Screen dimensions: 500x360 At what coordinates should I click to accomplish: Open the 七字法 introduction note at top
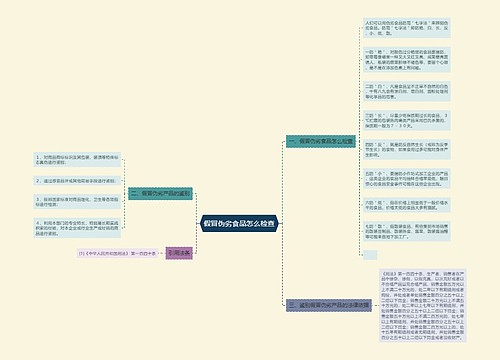(x=407, y=28)
